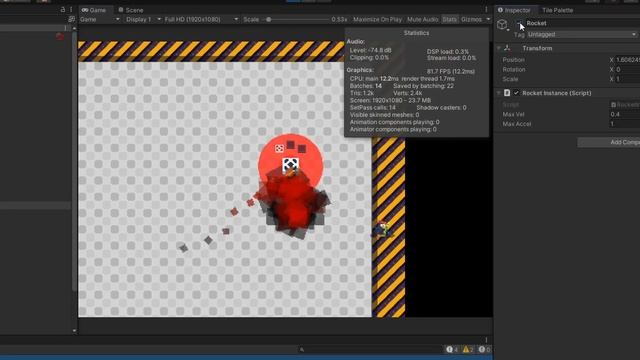
Task: Collapse the Rocket Instance (Script) foldout
Action: point(499,93)
